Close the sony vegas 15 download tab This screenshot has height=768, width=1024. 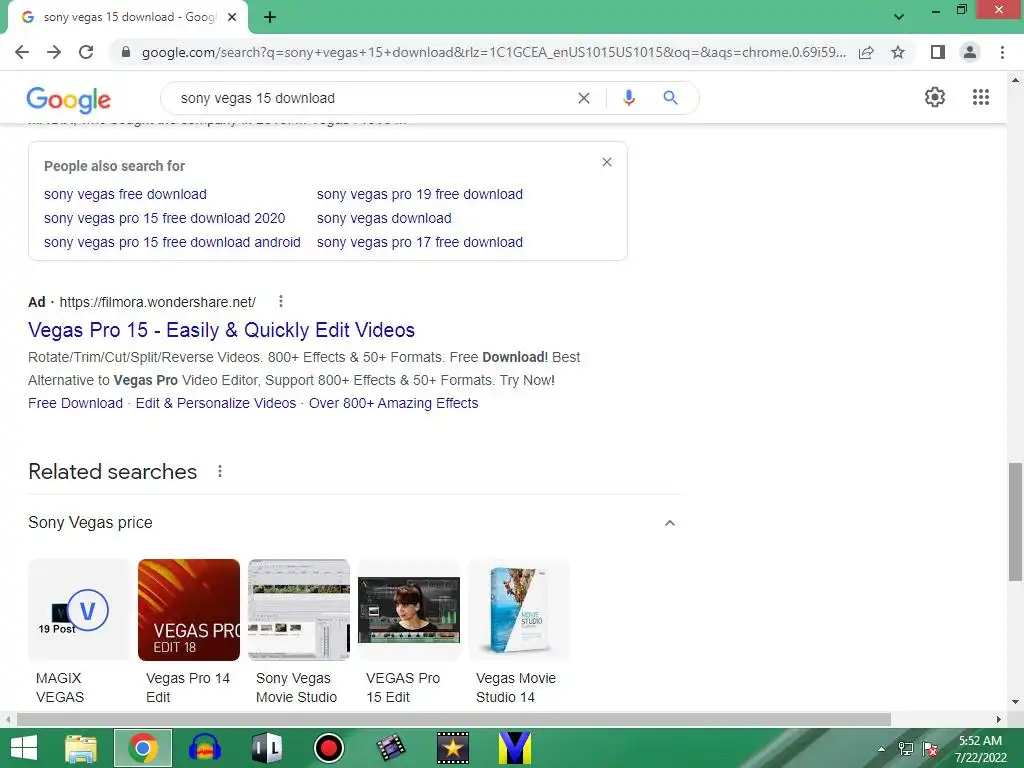click(x=232, y=18)
